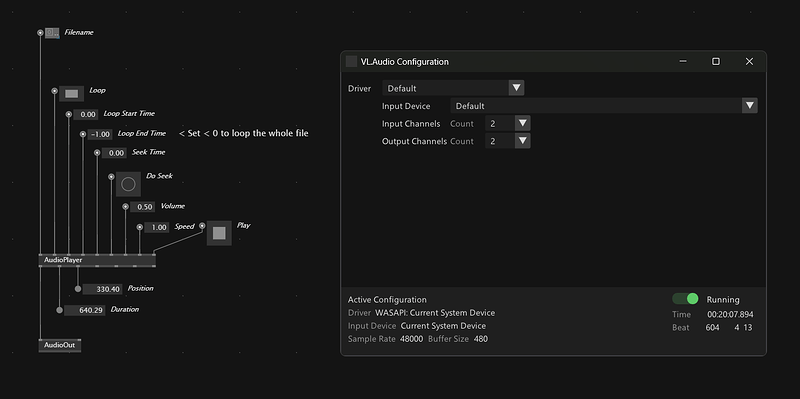The image size is (800, 399).
Task: Click the Sample Rate value 48000
Action: click(411, 339)
